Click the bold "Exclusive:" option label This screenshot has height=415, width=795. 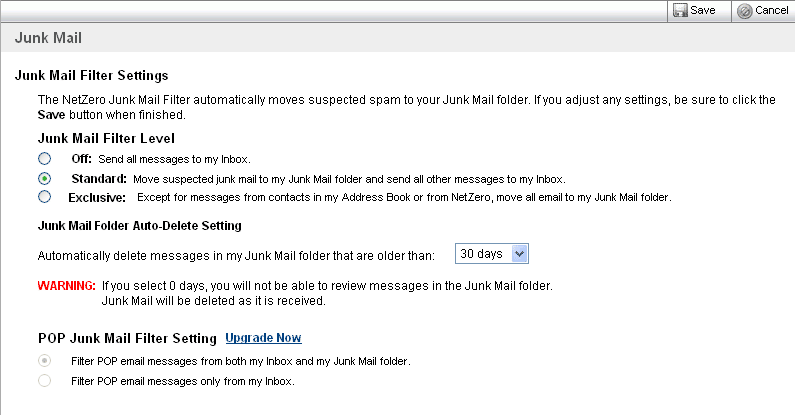(97, 198)
